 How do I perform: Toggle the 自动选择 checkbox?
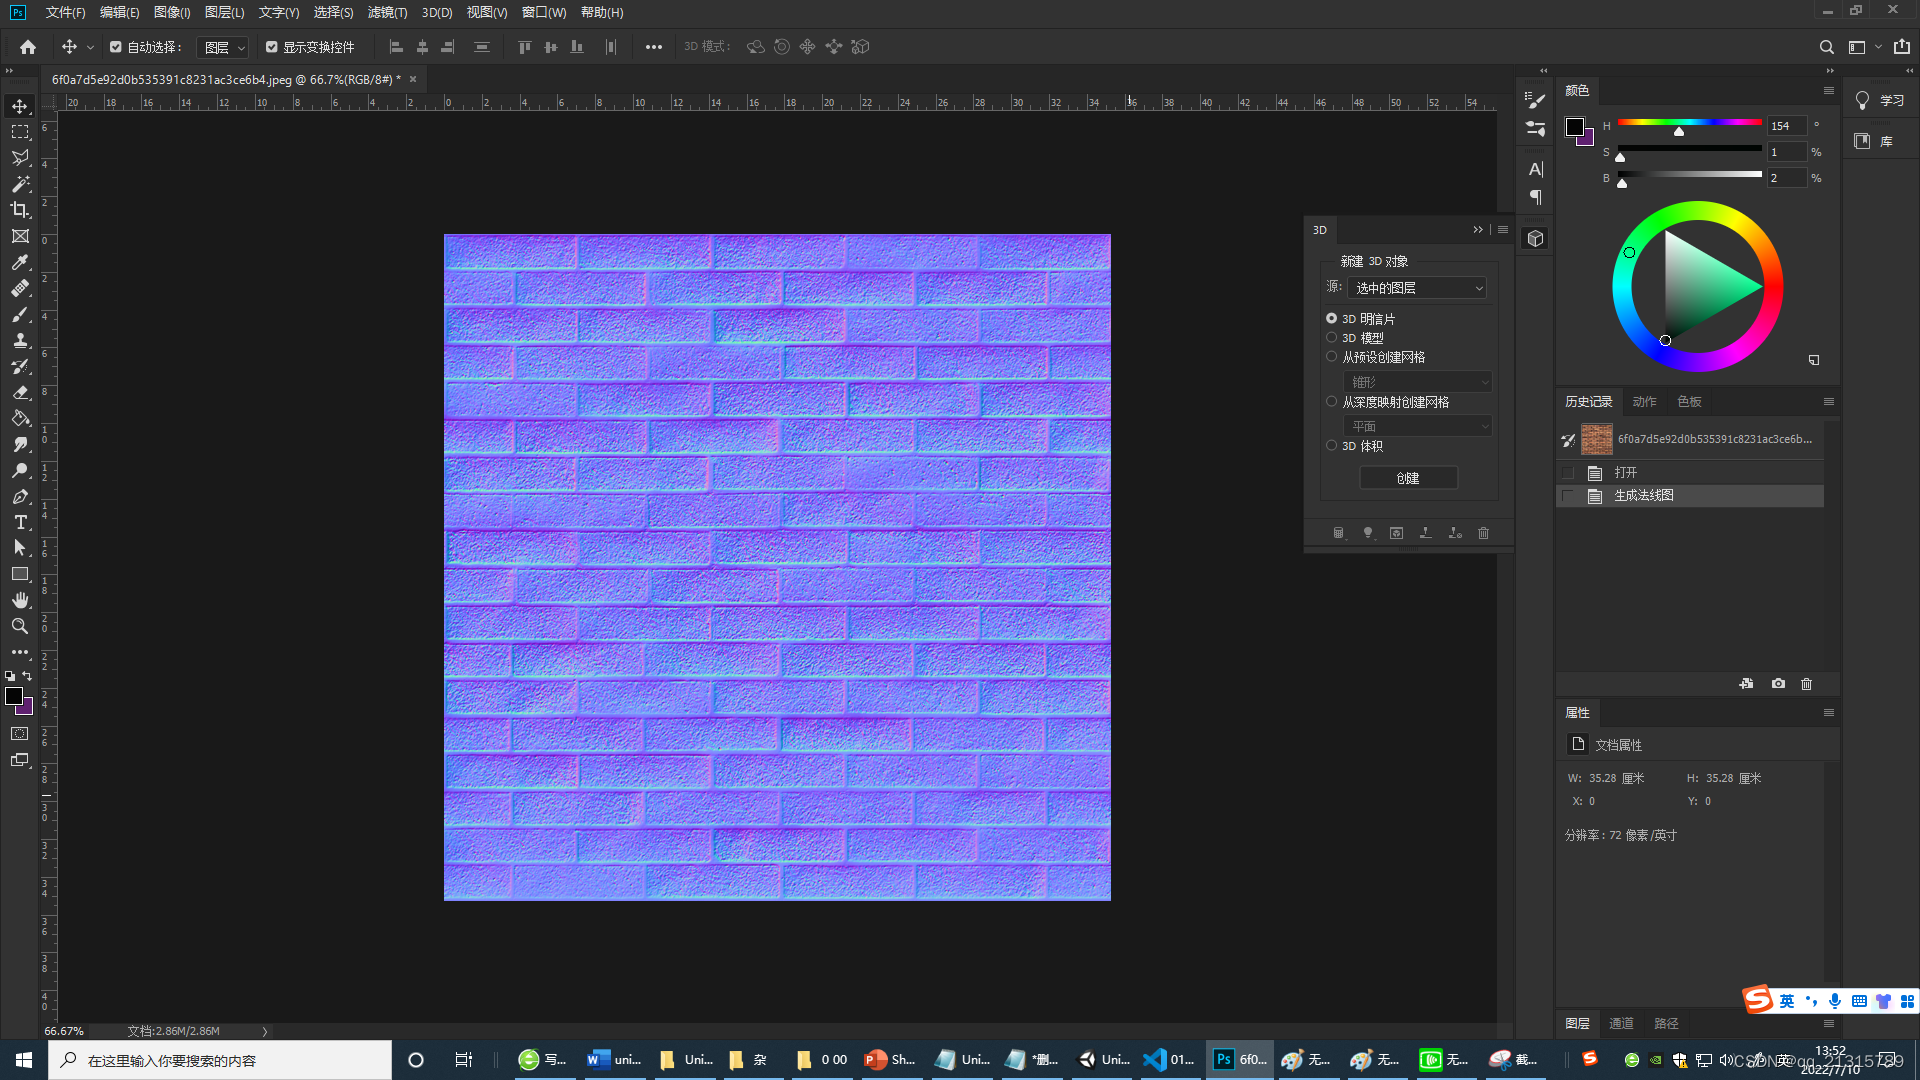116,47
